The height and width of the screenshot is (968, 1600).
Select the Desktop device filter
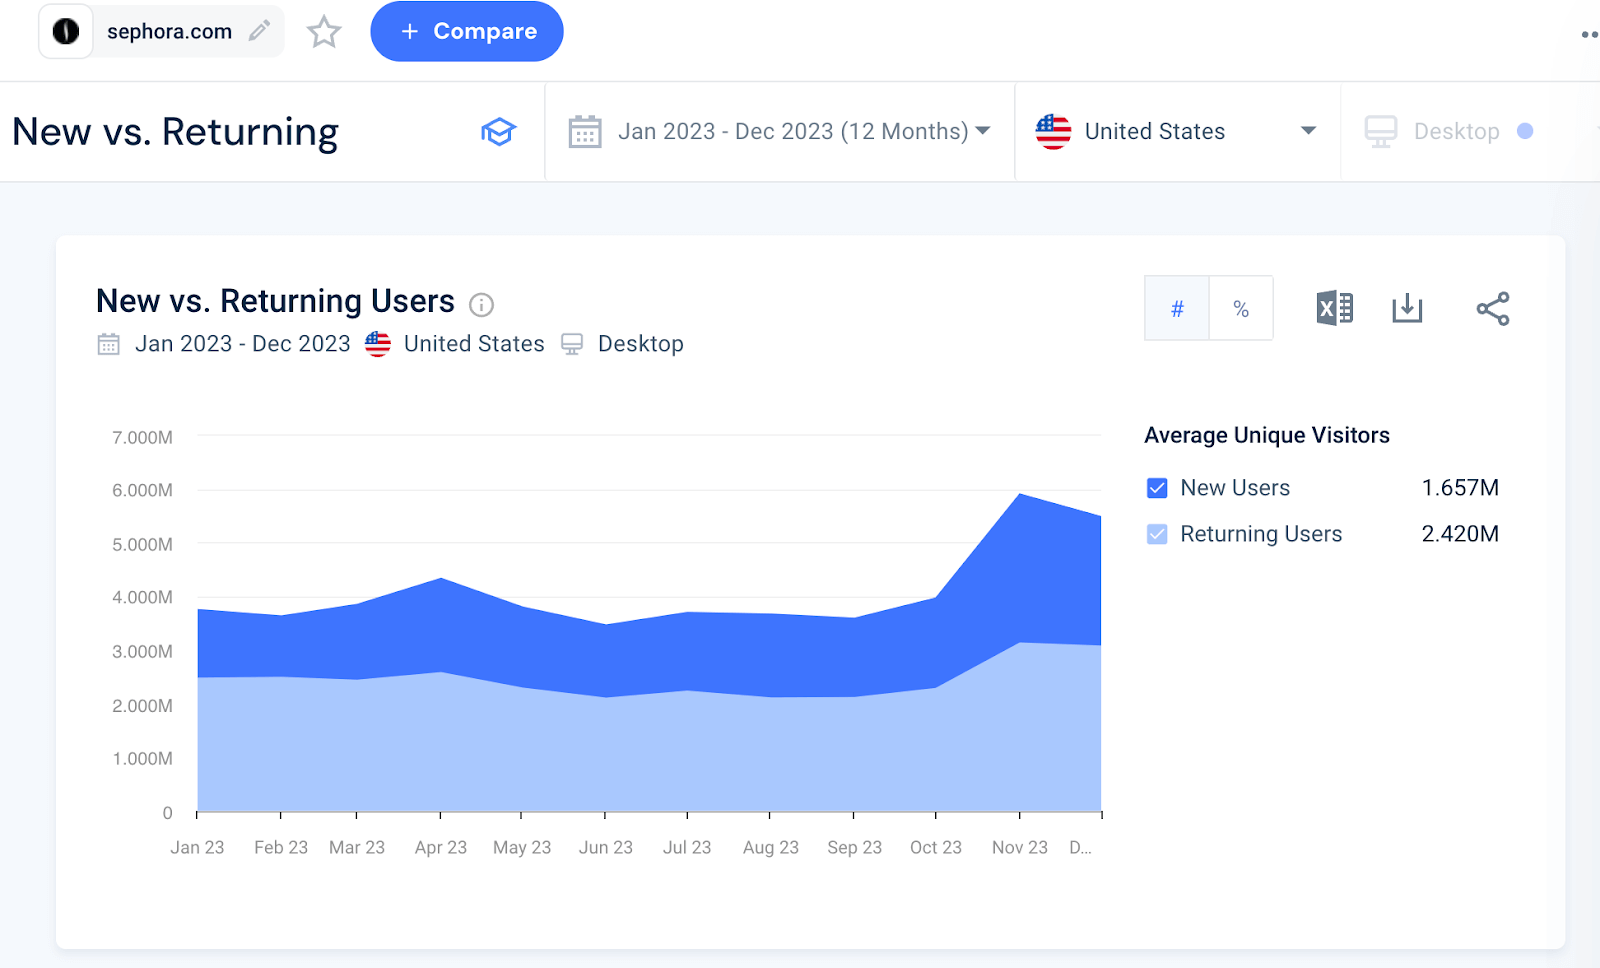coord(1456,132)
